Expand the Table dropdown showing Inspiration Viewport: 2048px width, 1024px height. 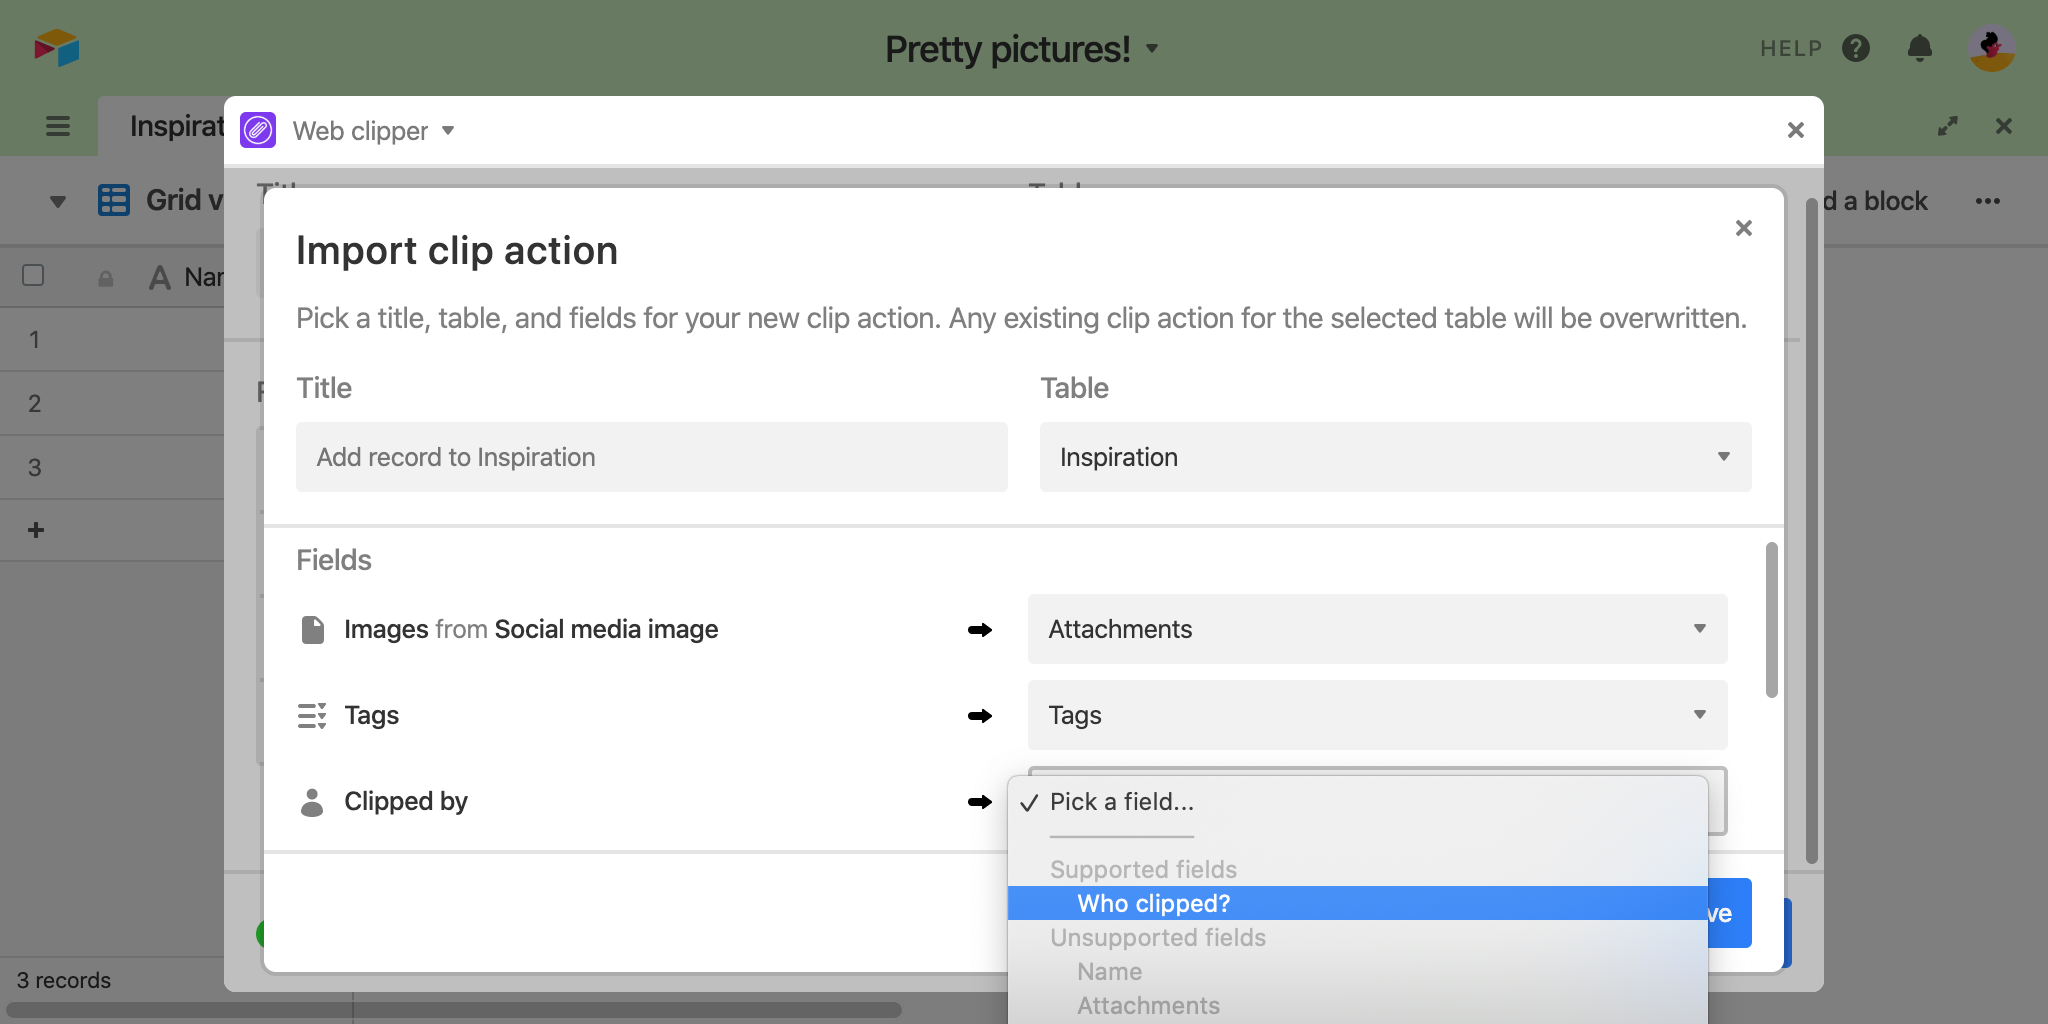(x=1395, y=457)
